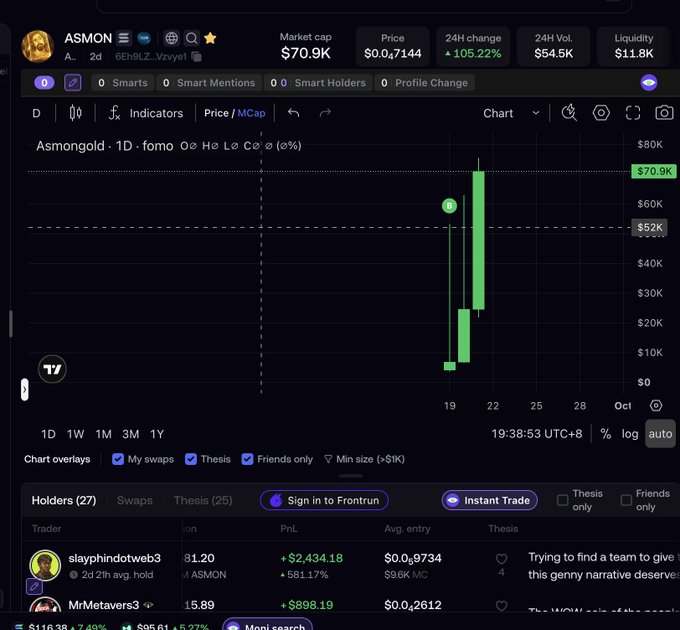Click the green B buy marker on chart
Viewport: 680px width, 630px height.
(x=449, y=206)
